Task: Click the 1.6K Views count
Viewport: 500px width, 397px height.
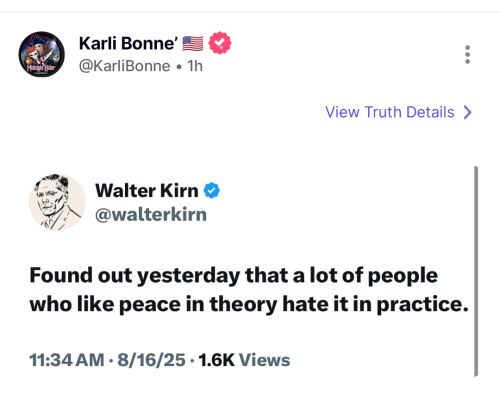Action: 244,360
